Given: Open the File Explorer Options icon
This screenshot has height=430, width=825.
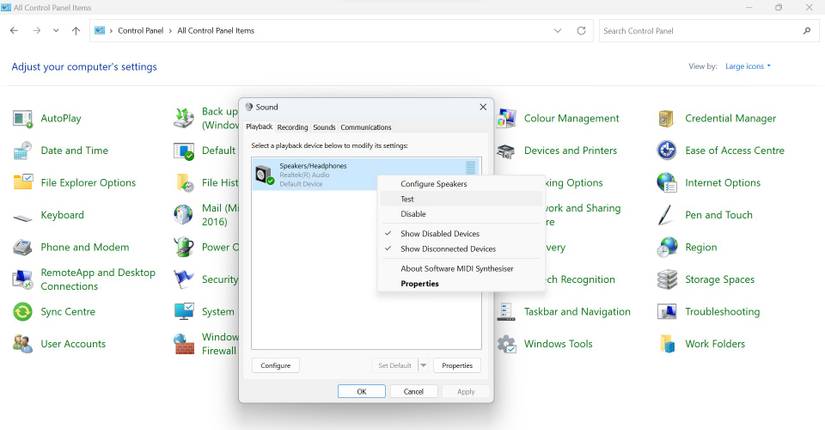Looking at the screenshot, I should (x=23, y=183).
